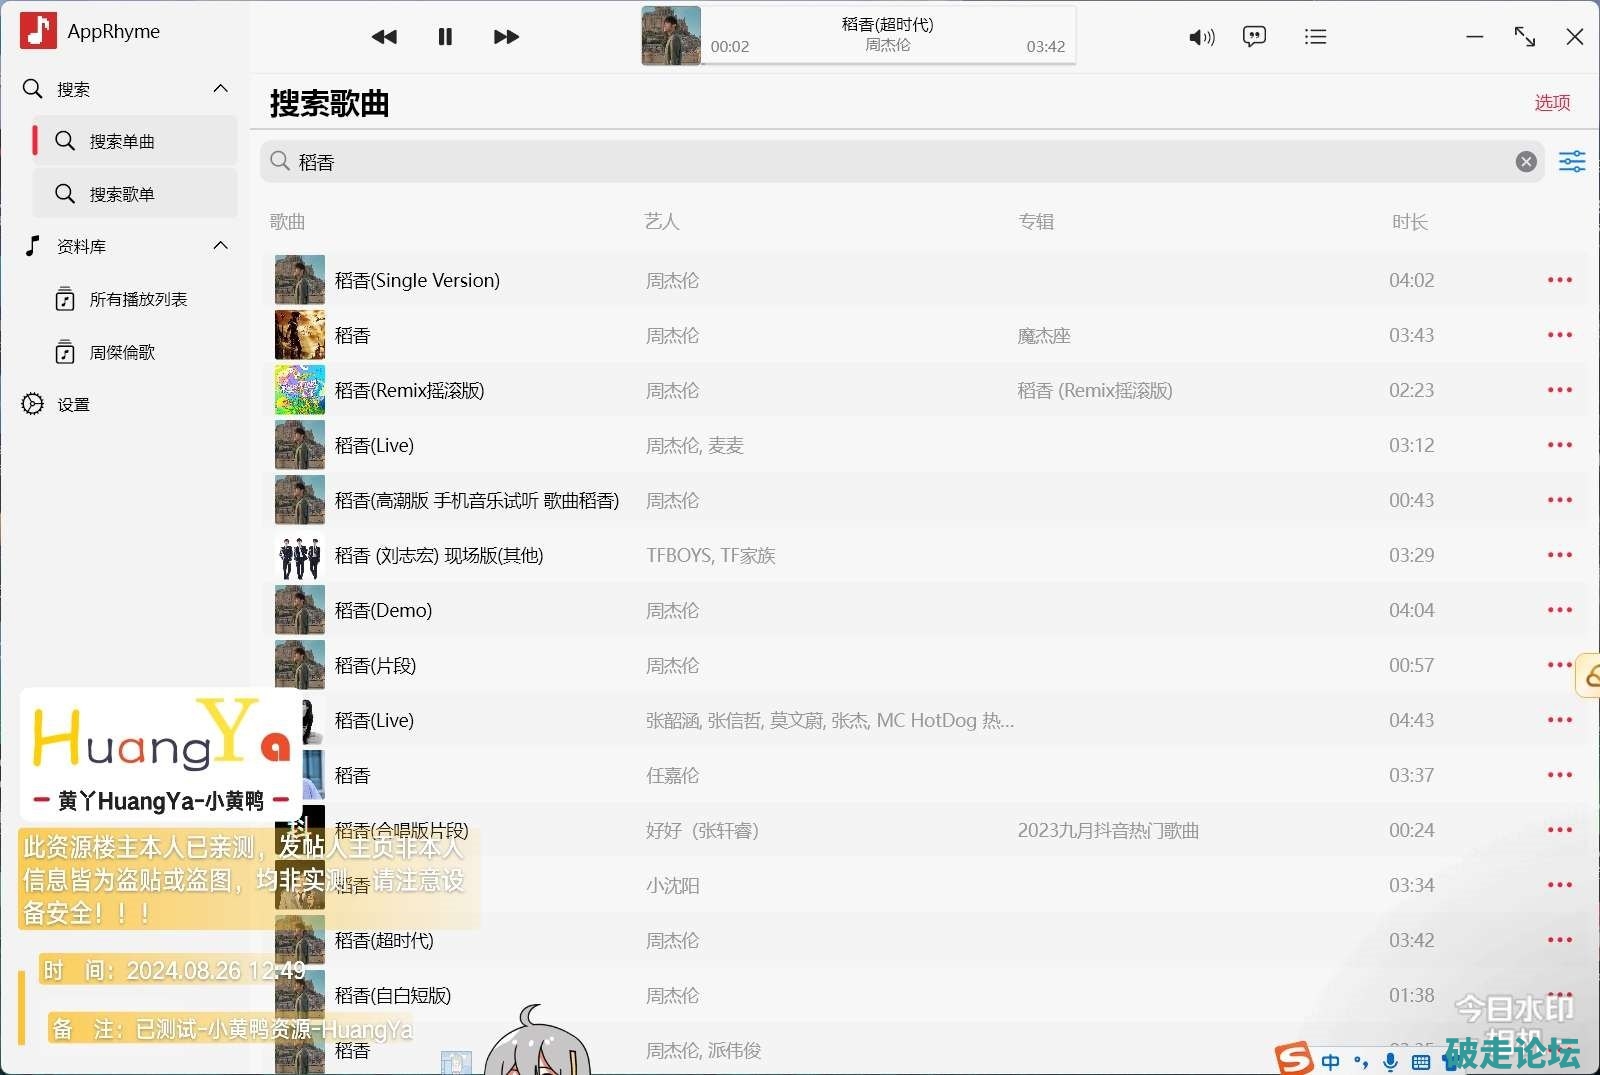This screenshot has height=1075, width=1600.
Task: Open the play queue list icon
Action: click(1315, 37)
